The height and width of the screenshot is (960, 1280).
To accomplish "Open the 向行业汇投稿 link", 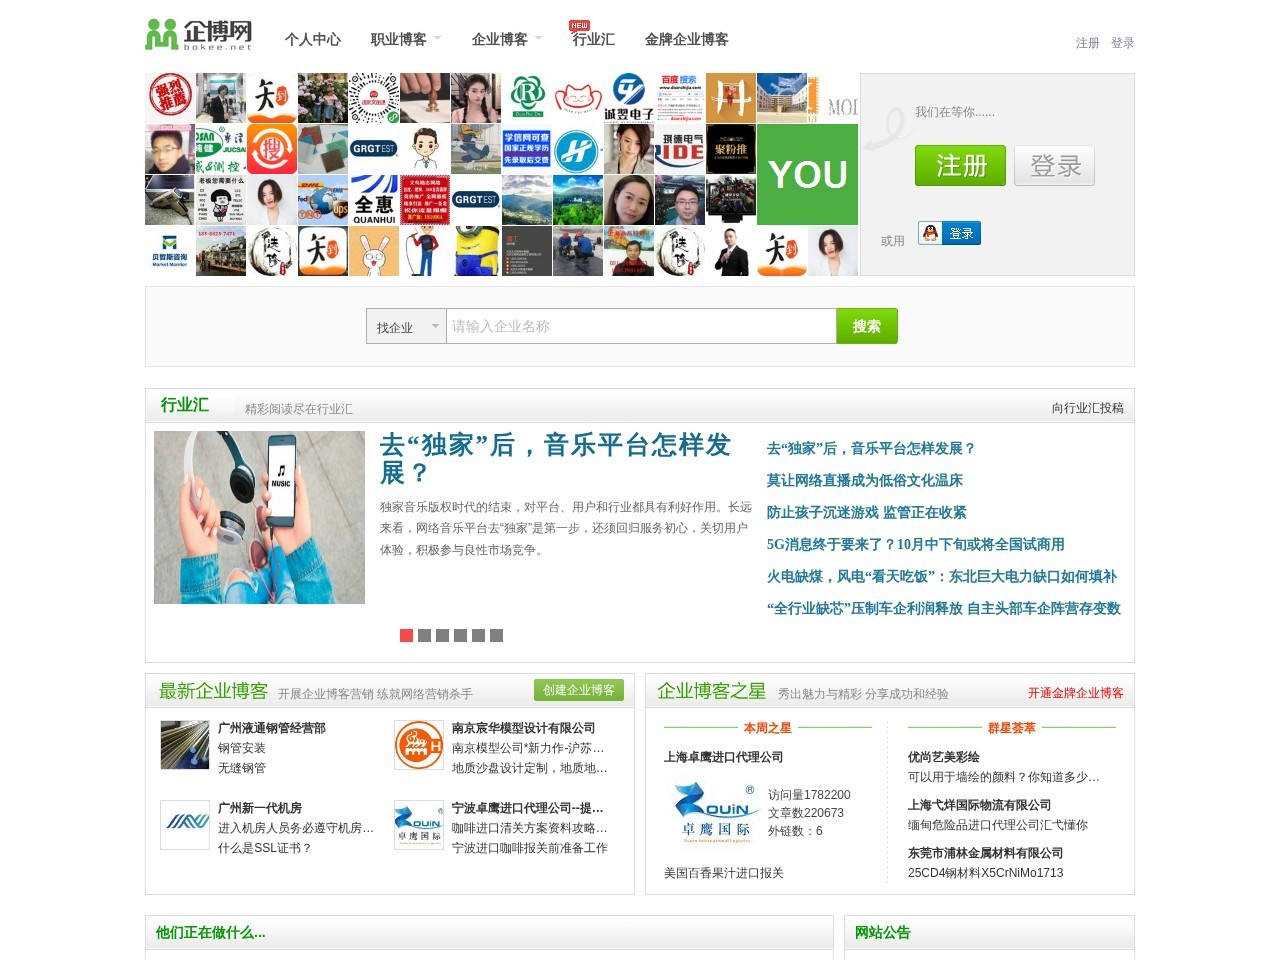I will coord(1087,408).
